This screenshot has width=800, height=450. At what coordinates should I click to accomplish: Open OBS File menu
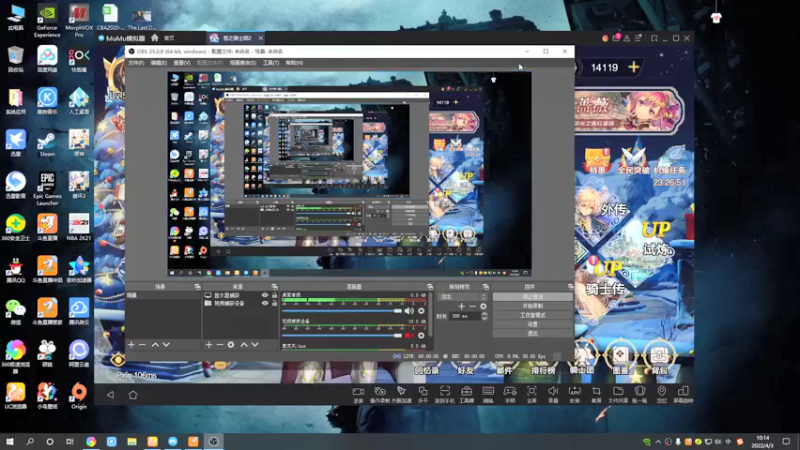coord(136,63)
